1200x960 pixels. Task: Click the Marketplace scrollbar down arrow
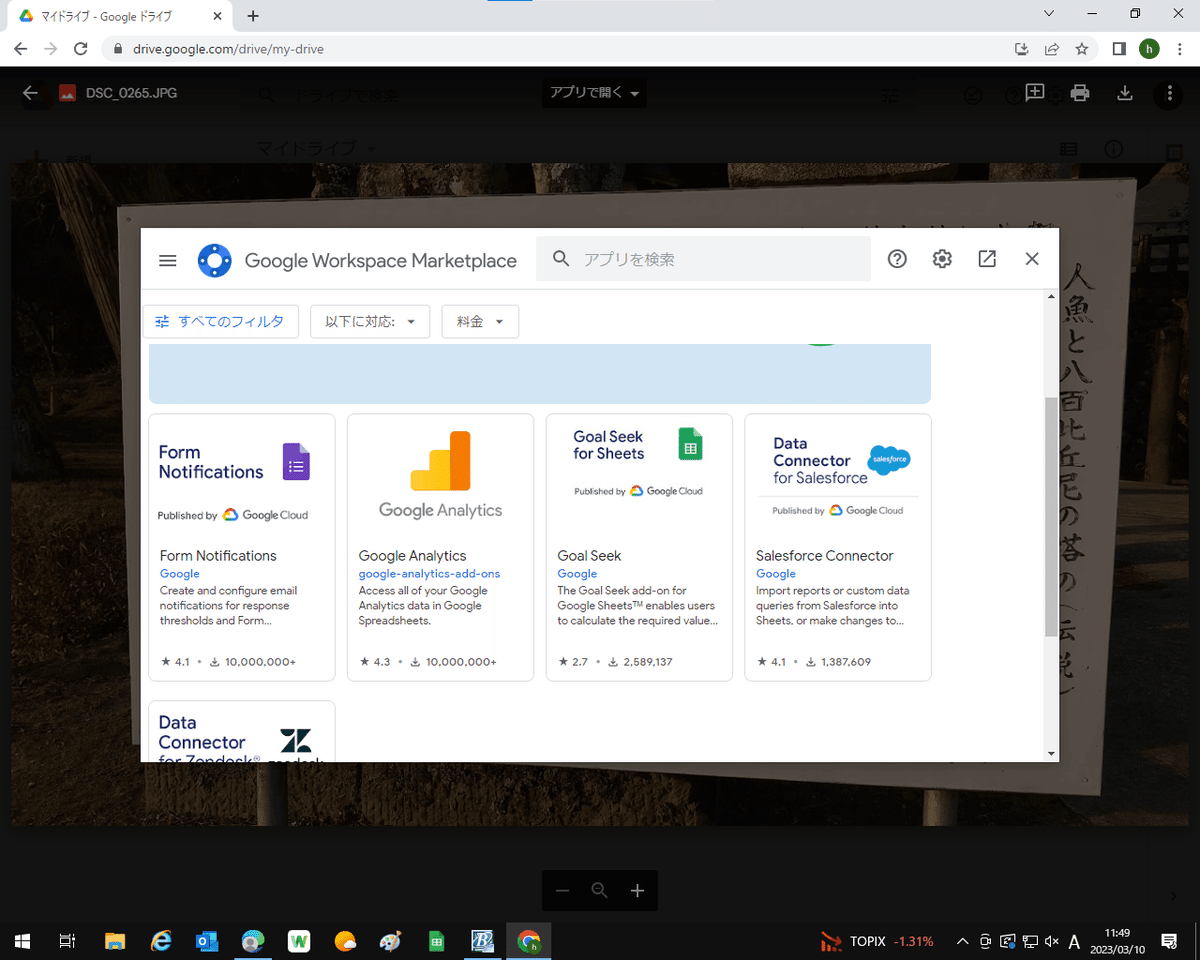(1050, 754)
